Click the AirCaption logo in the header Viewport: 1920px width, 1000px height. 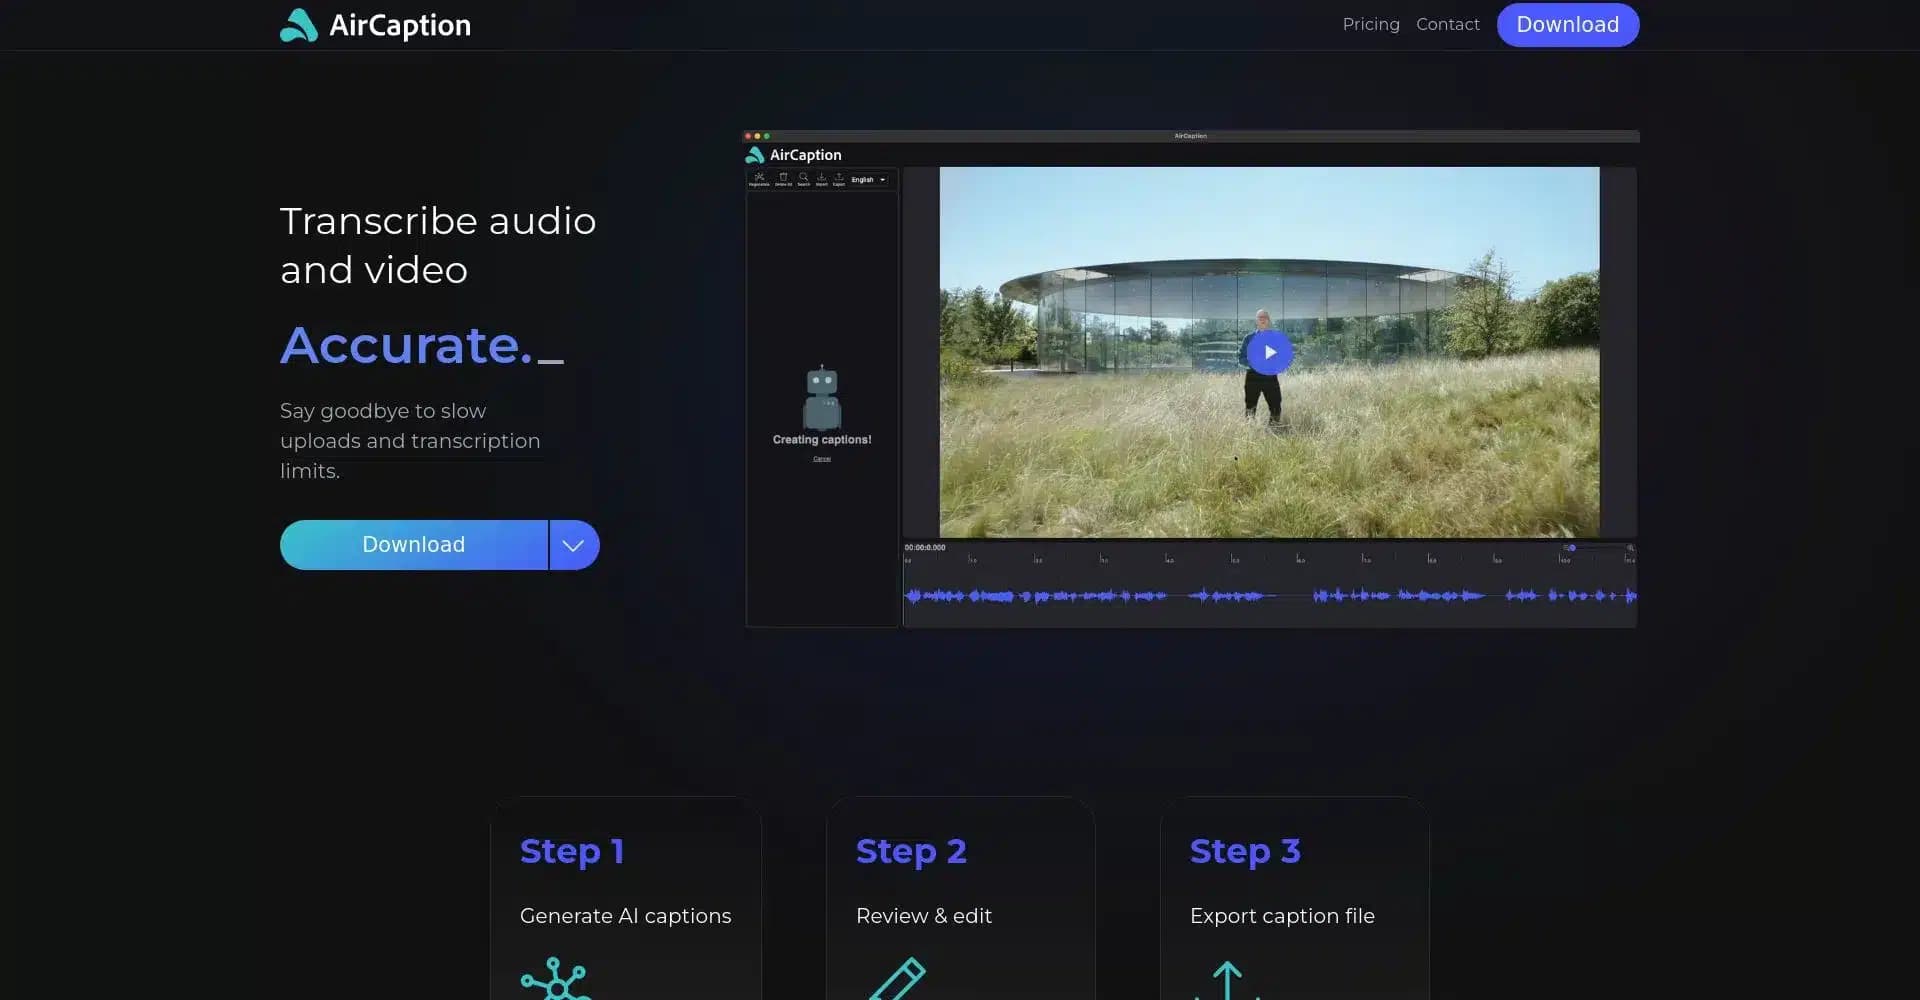pos(375,25)
